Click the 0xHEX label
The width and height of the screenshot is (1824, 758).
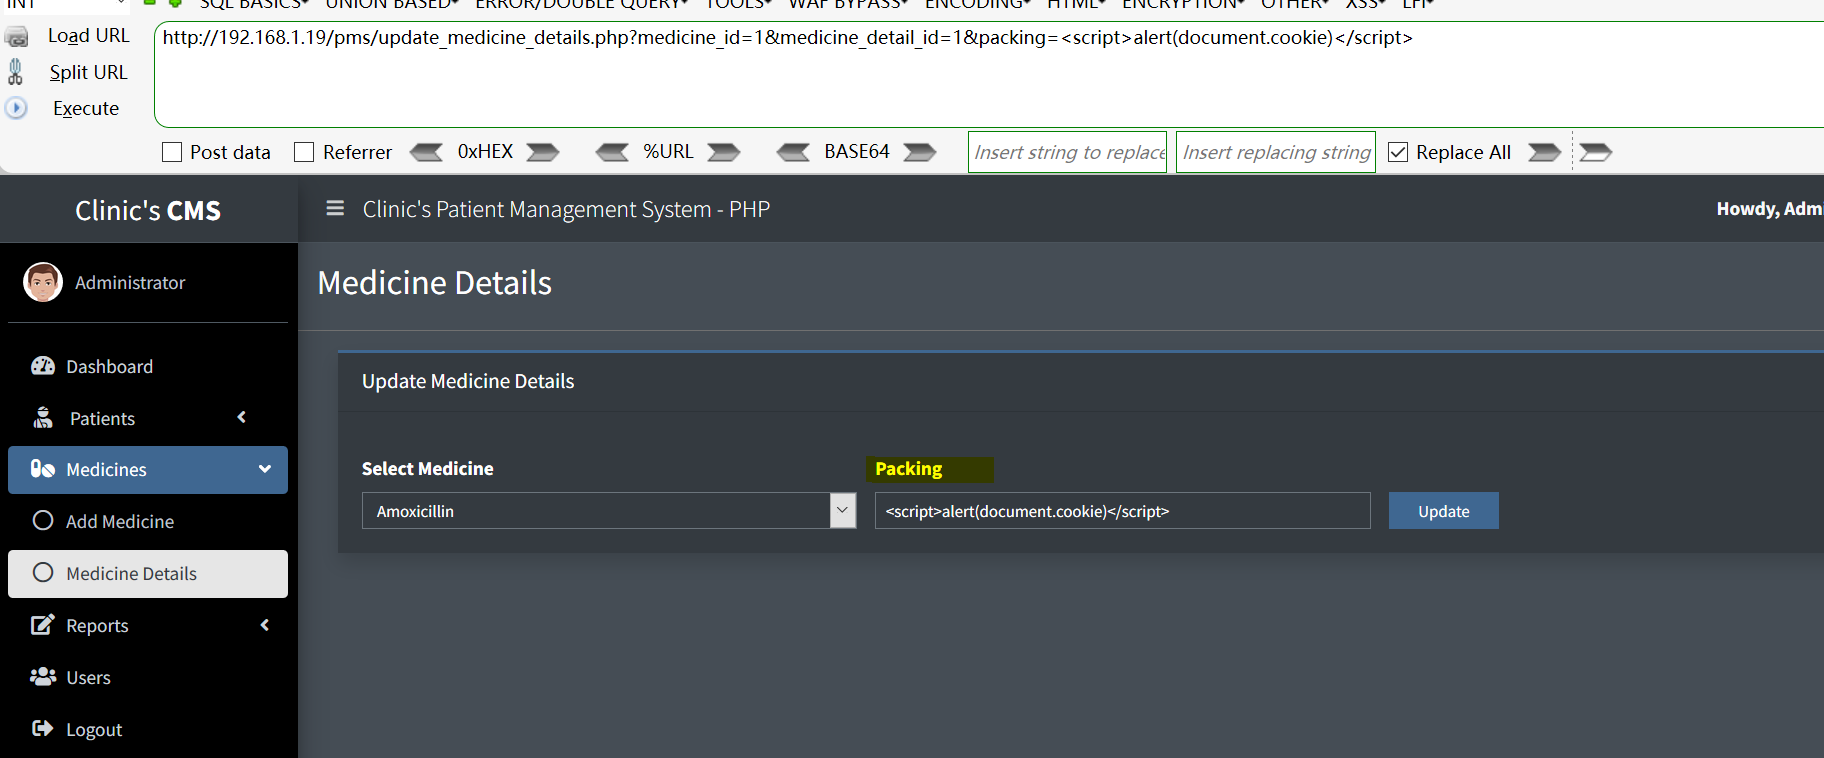485,151
